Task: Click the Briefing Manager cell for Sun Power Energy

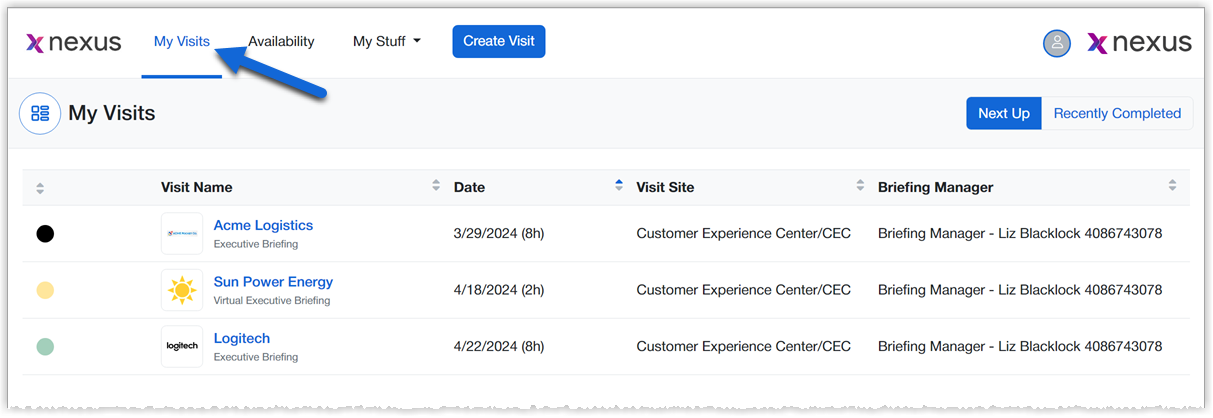Action: point(1020,290)
